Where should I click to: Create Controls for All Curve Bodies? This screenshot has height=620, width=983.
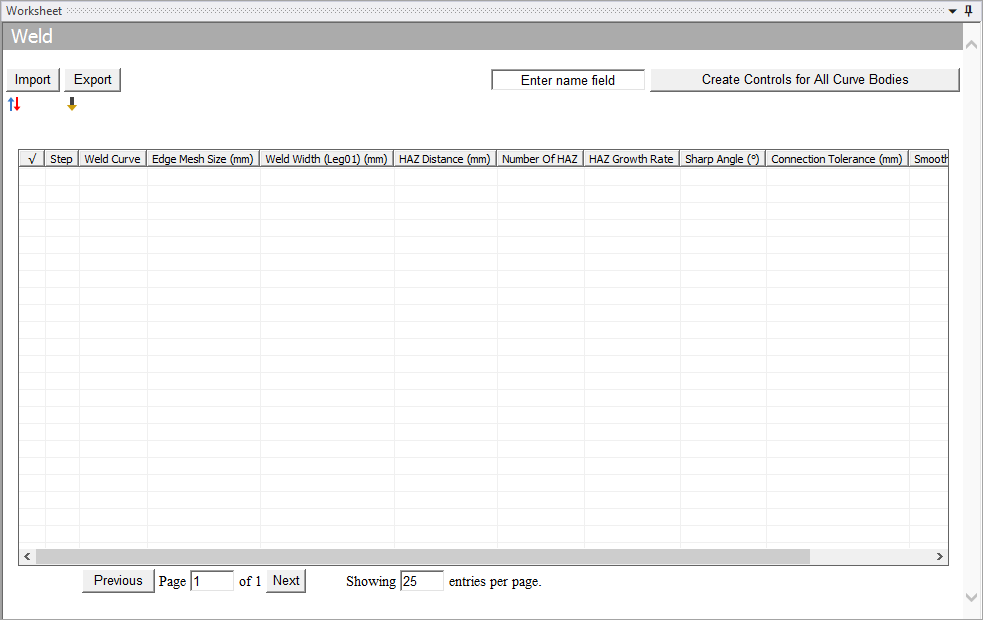(x=805, y=80)
